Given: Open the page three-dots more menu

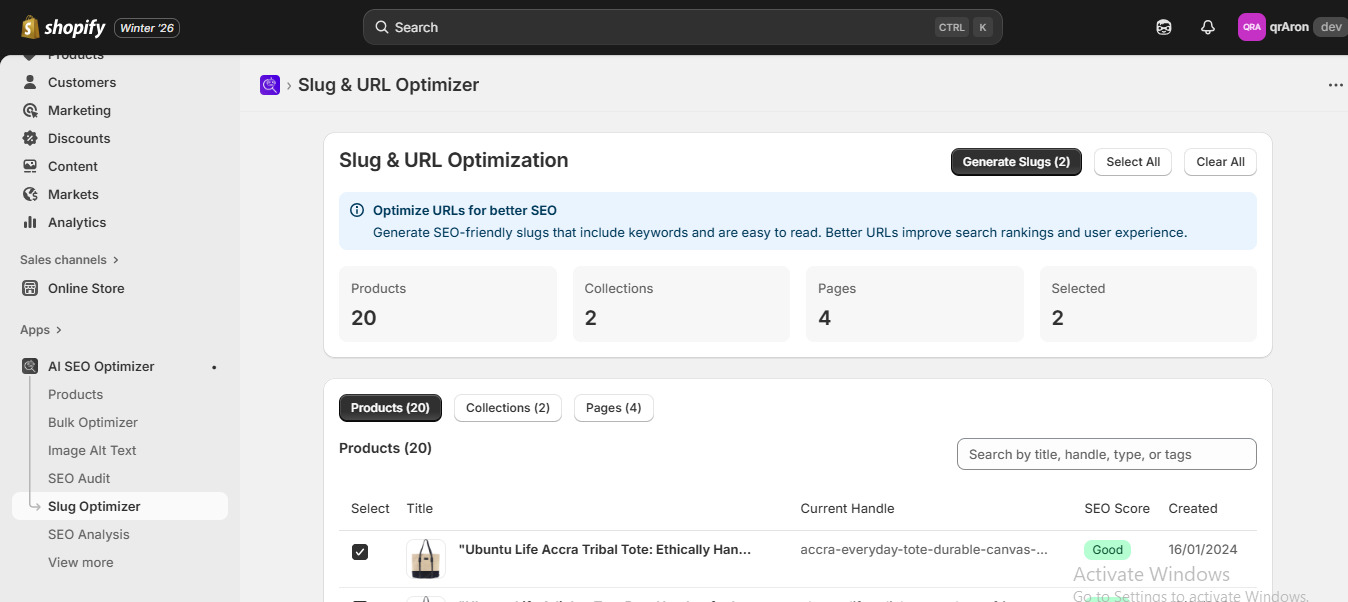Looking at the screenshot, I should click(1335, 85).
